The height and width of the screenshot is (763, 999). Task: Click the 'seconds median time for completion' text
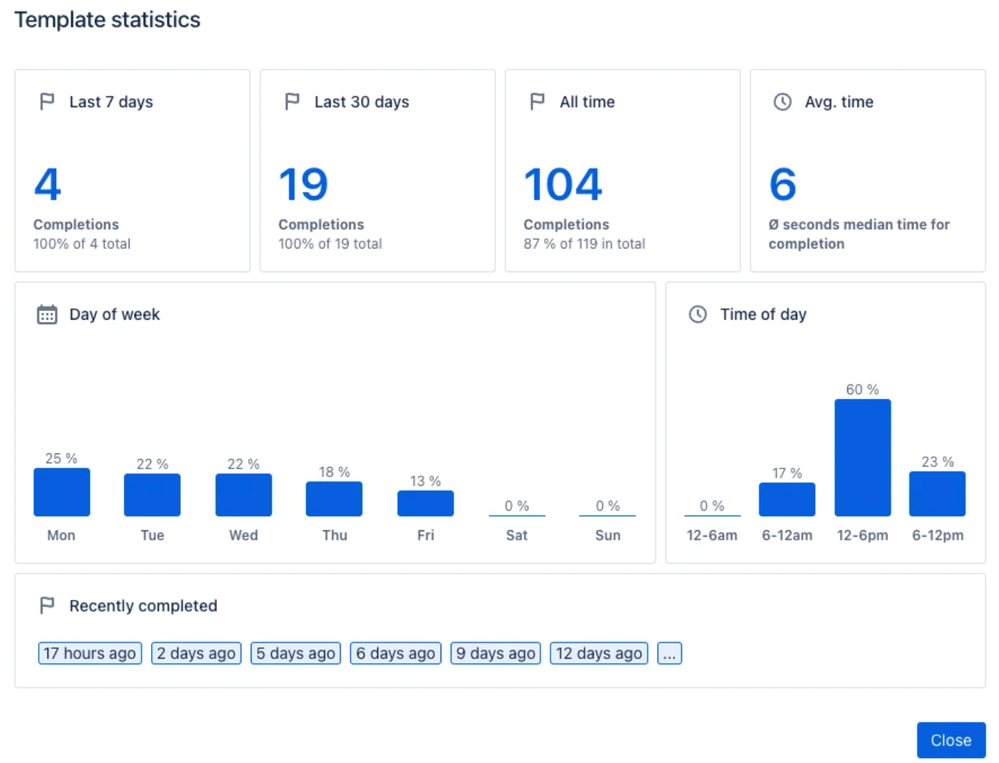tap(859, 234)
